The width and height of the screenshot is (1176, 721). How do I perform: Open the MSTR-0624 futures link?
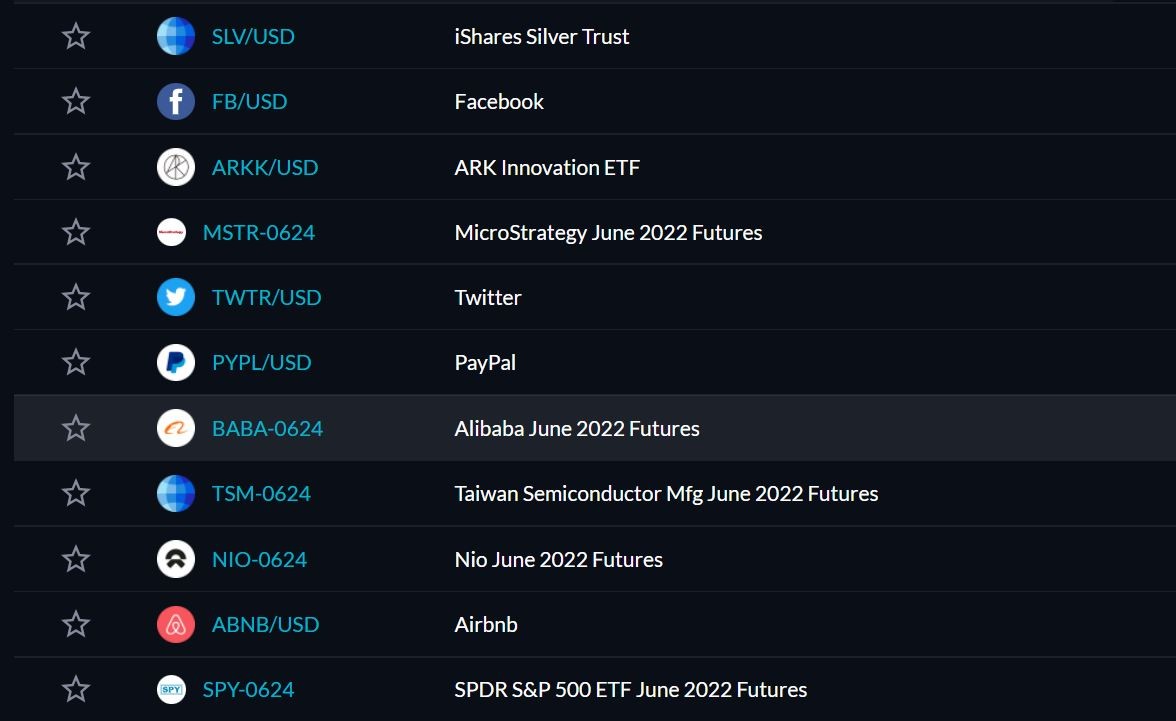[259, 233]
